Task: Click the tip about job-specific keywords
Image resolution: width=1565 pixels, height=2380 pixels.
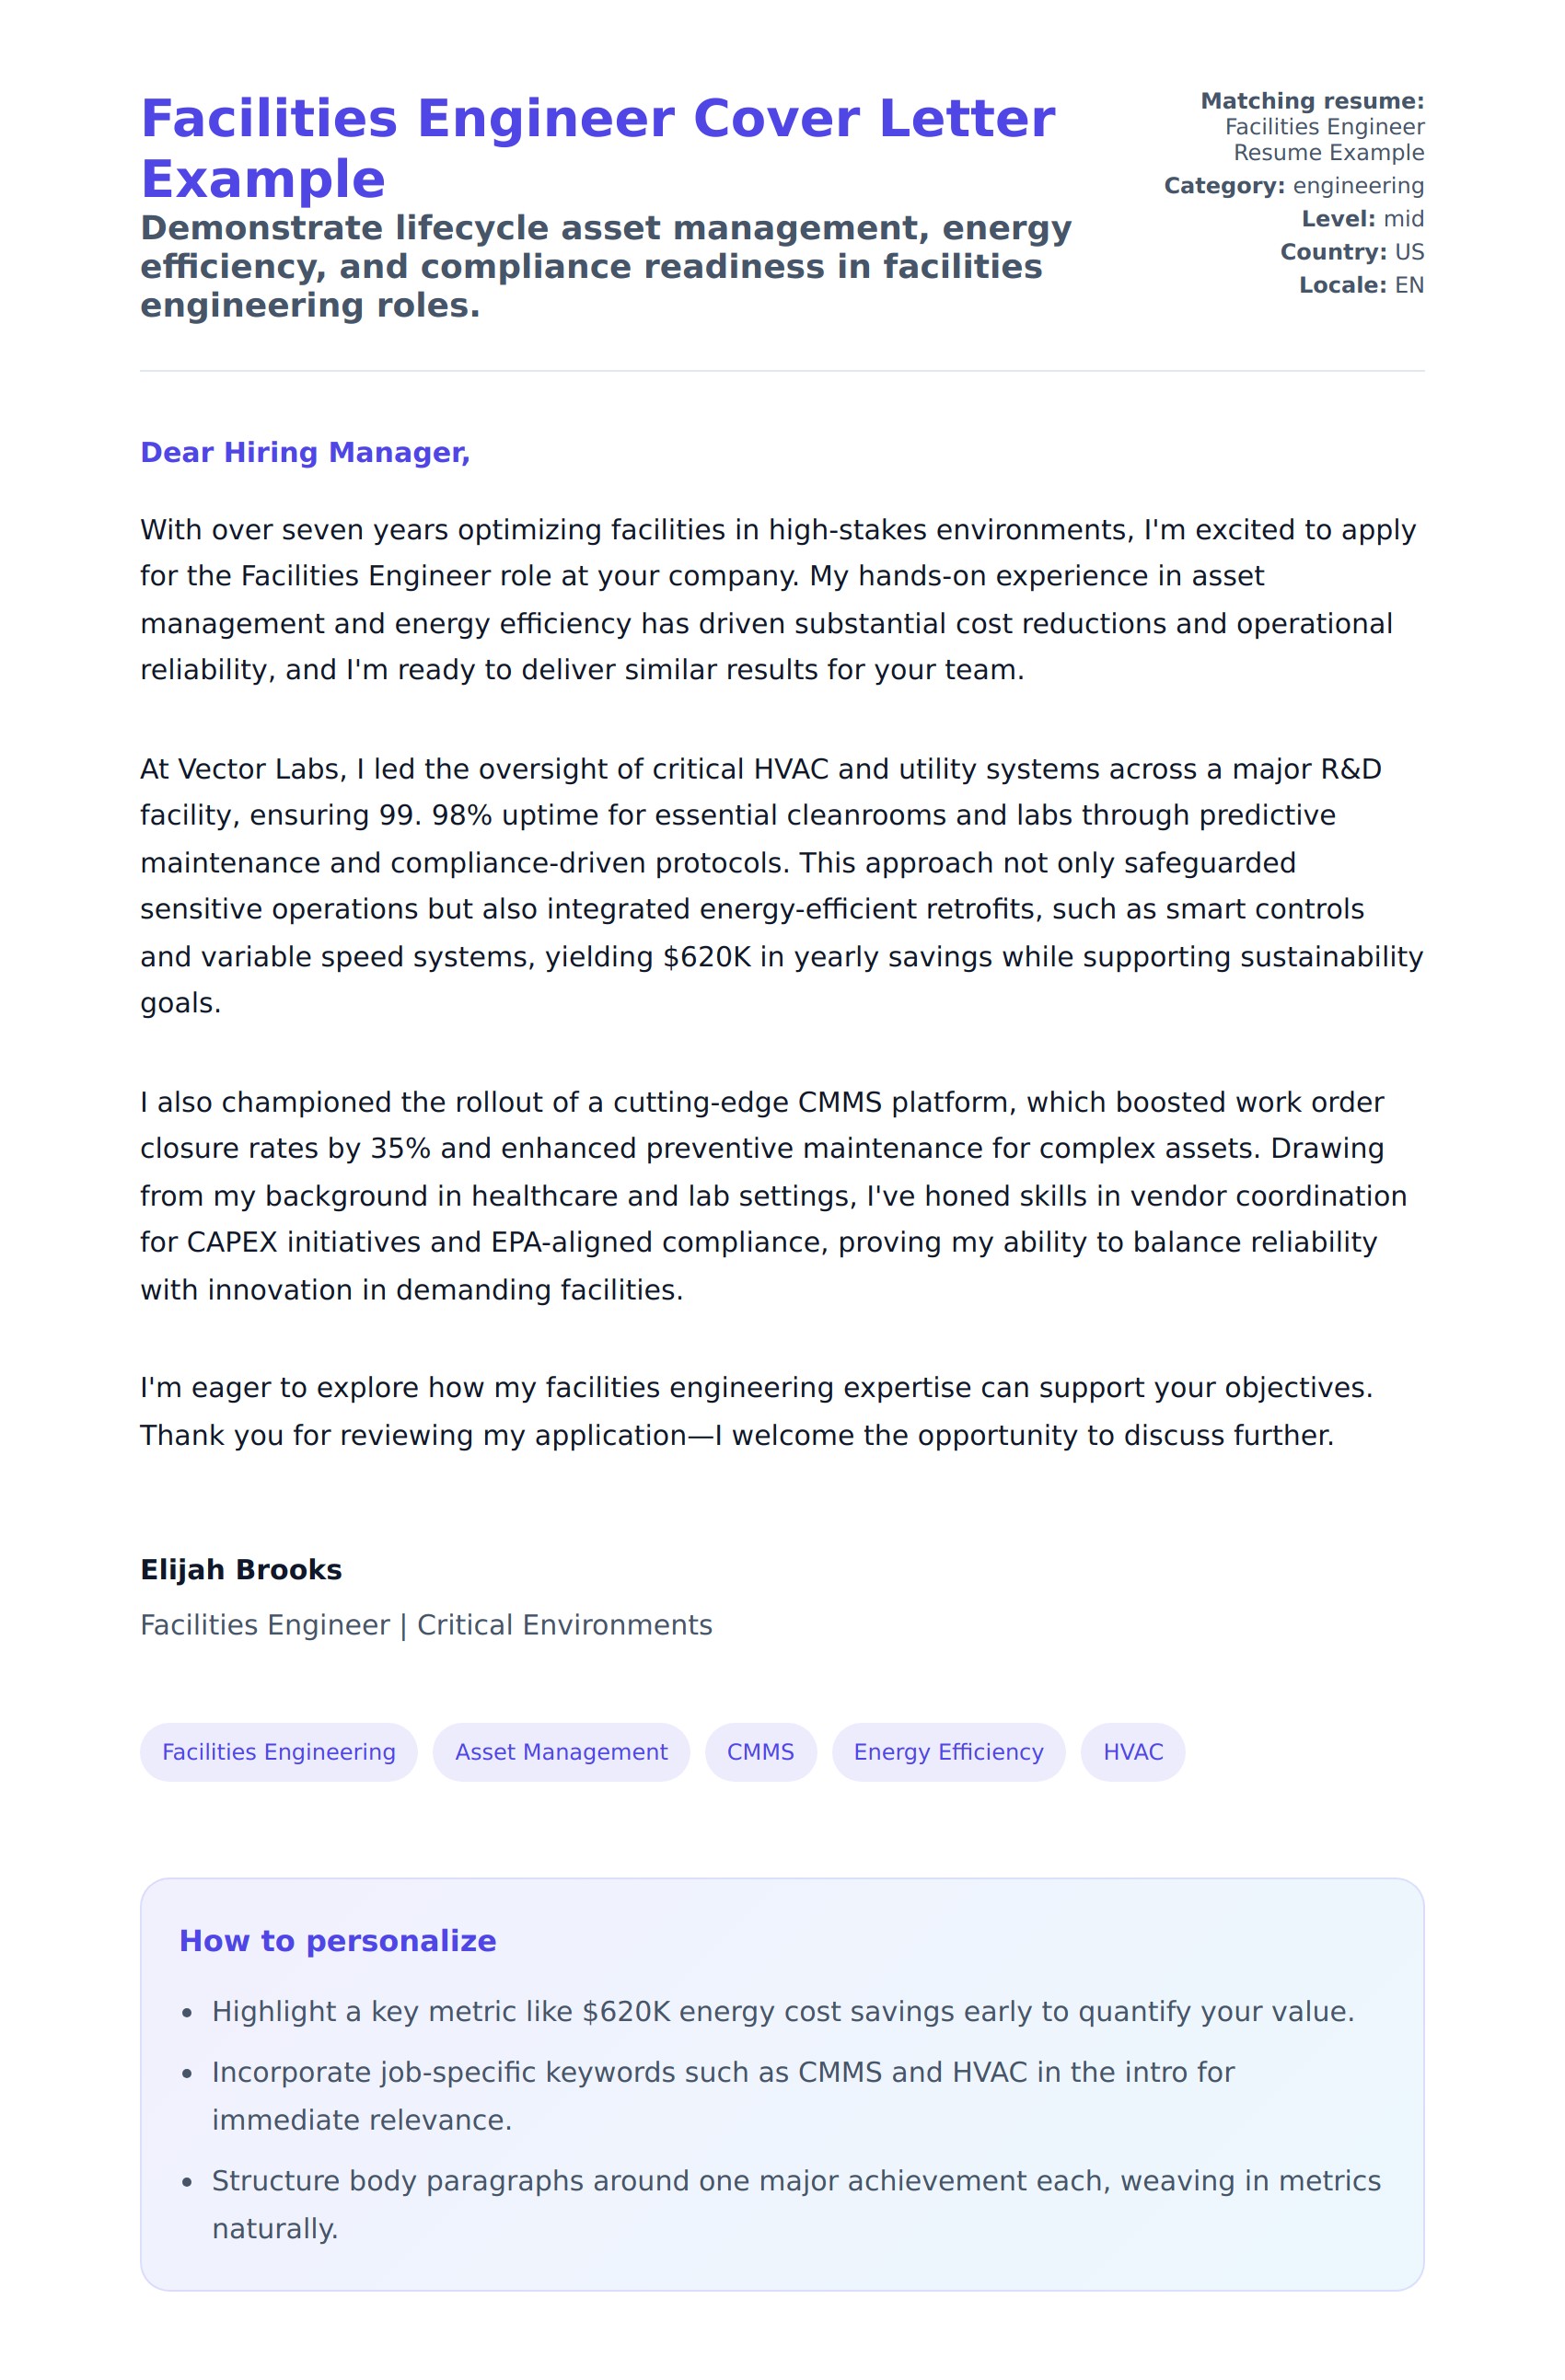Action: click(x=722, y=2096)
